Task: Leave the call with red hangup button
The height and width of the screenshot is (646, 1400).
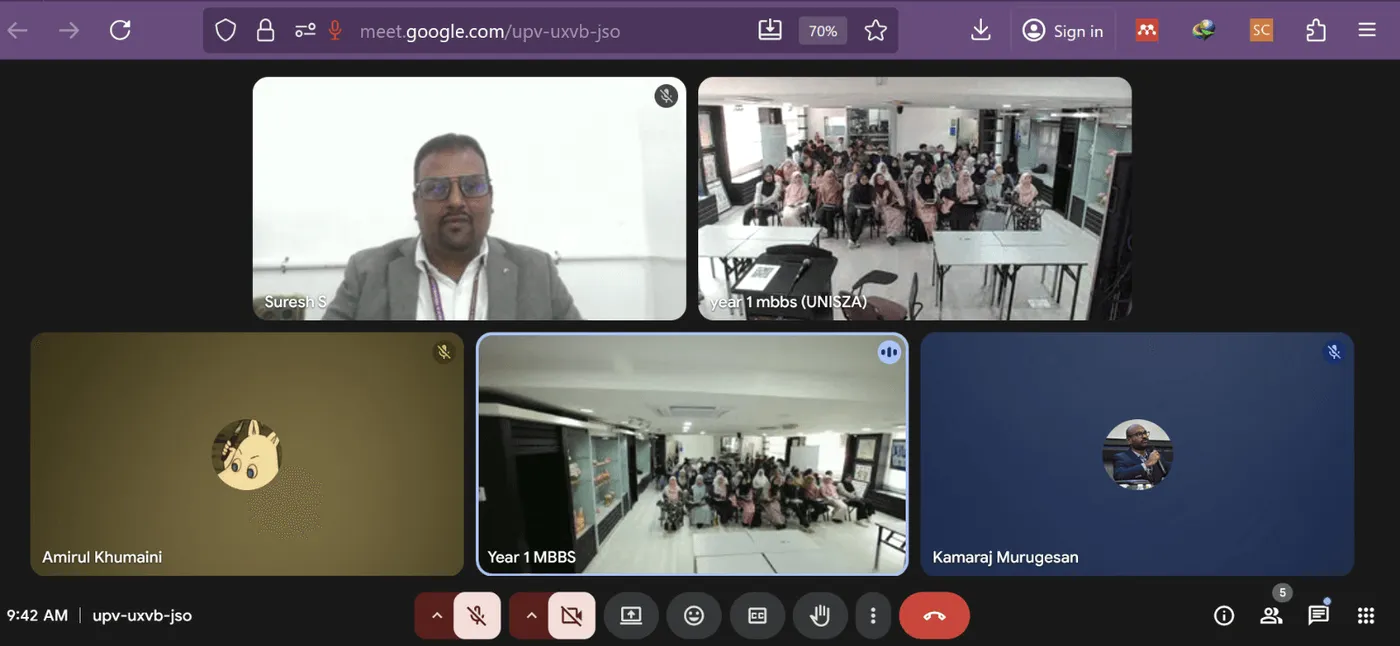Action: coord(934,616)
